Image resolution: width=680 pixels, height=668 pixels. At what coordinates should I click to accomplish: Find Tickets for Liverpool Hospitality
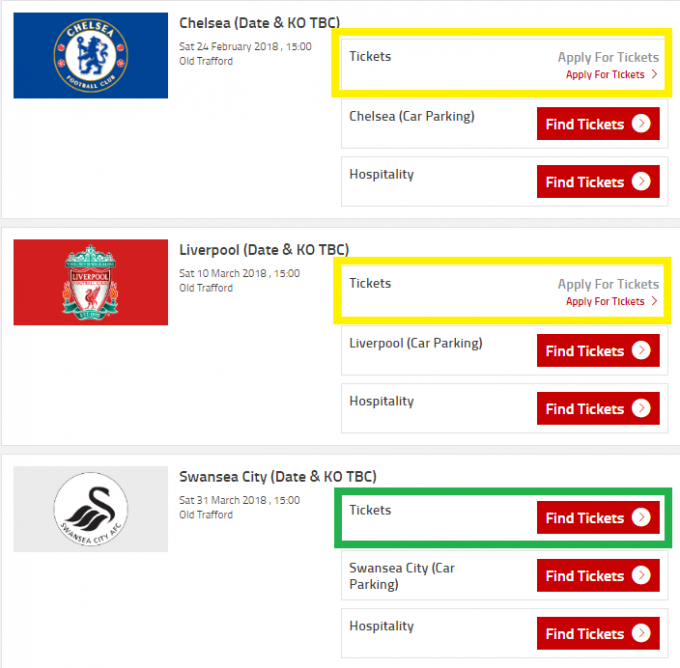(x=598, y=409)
